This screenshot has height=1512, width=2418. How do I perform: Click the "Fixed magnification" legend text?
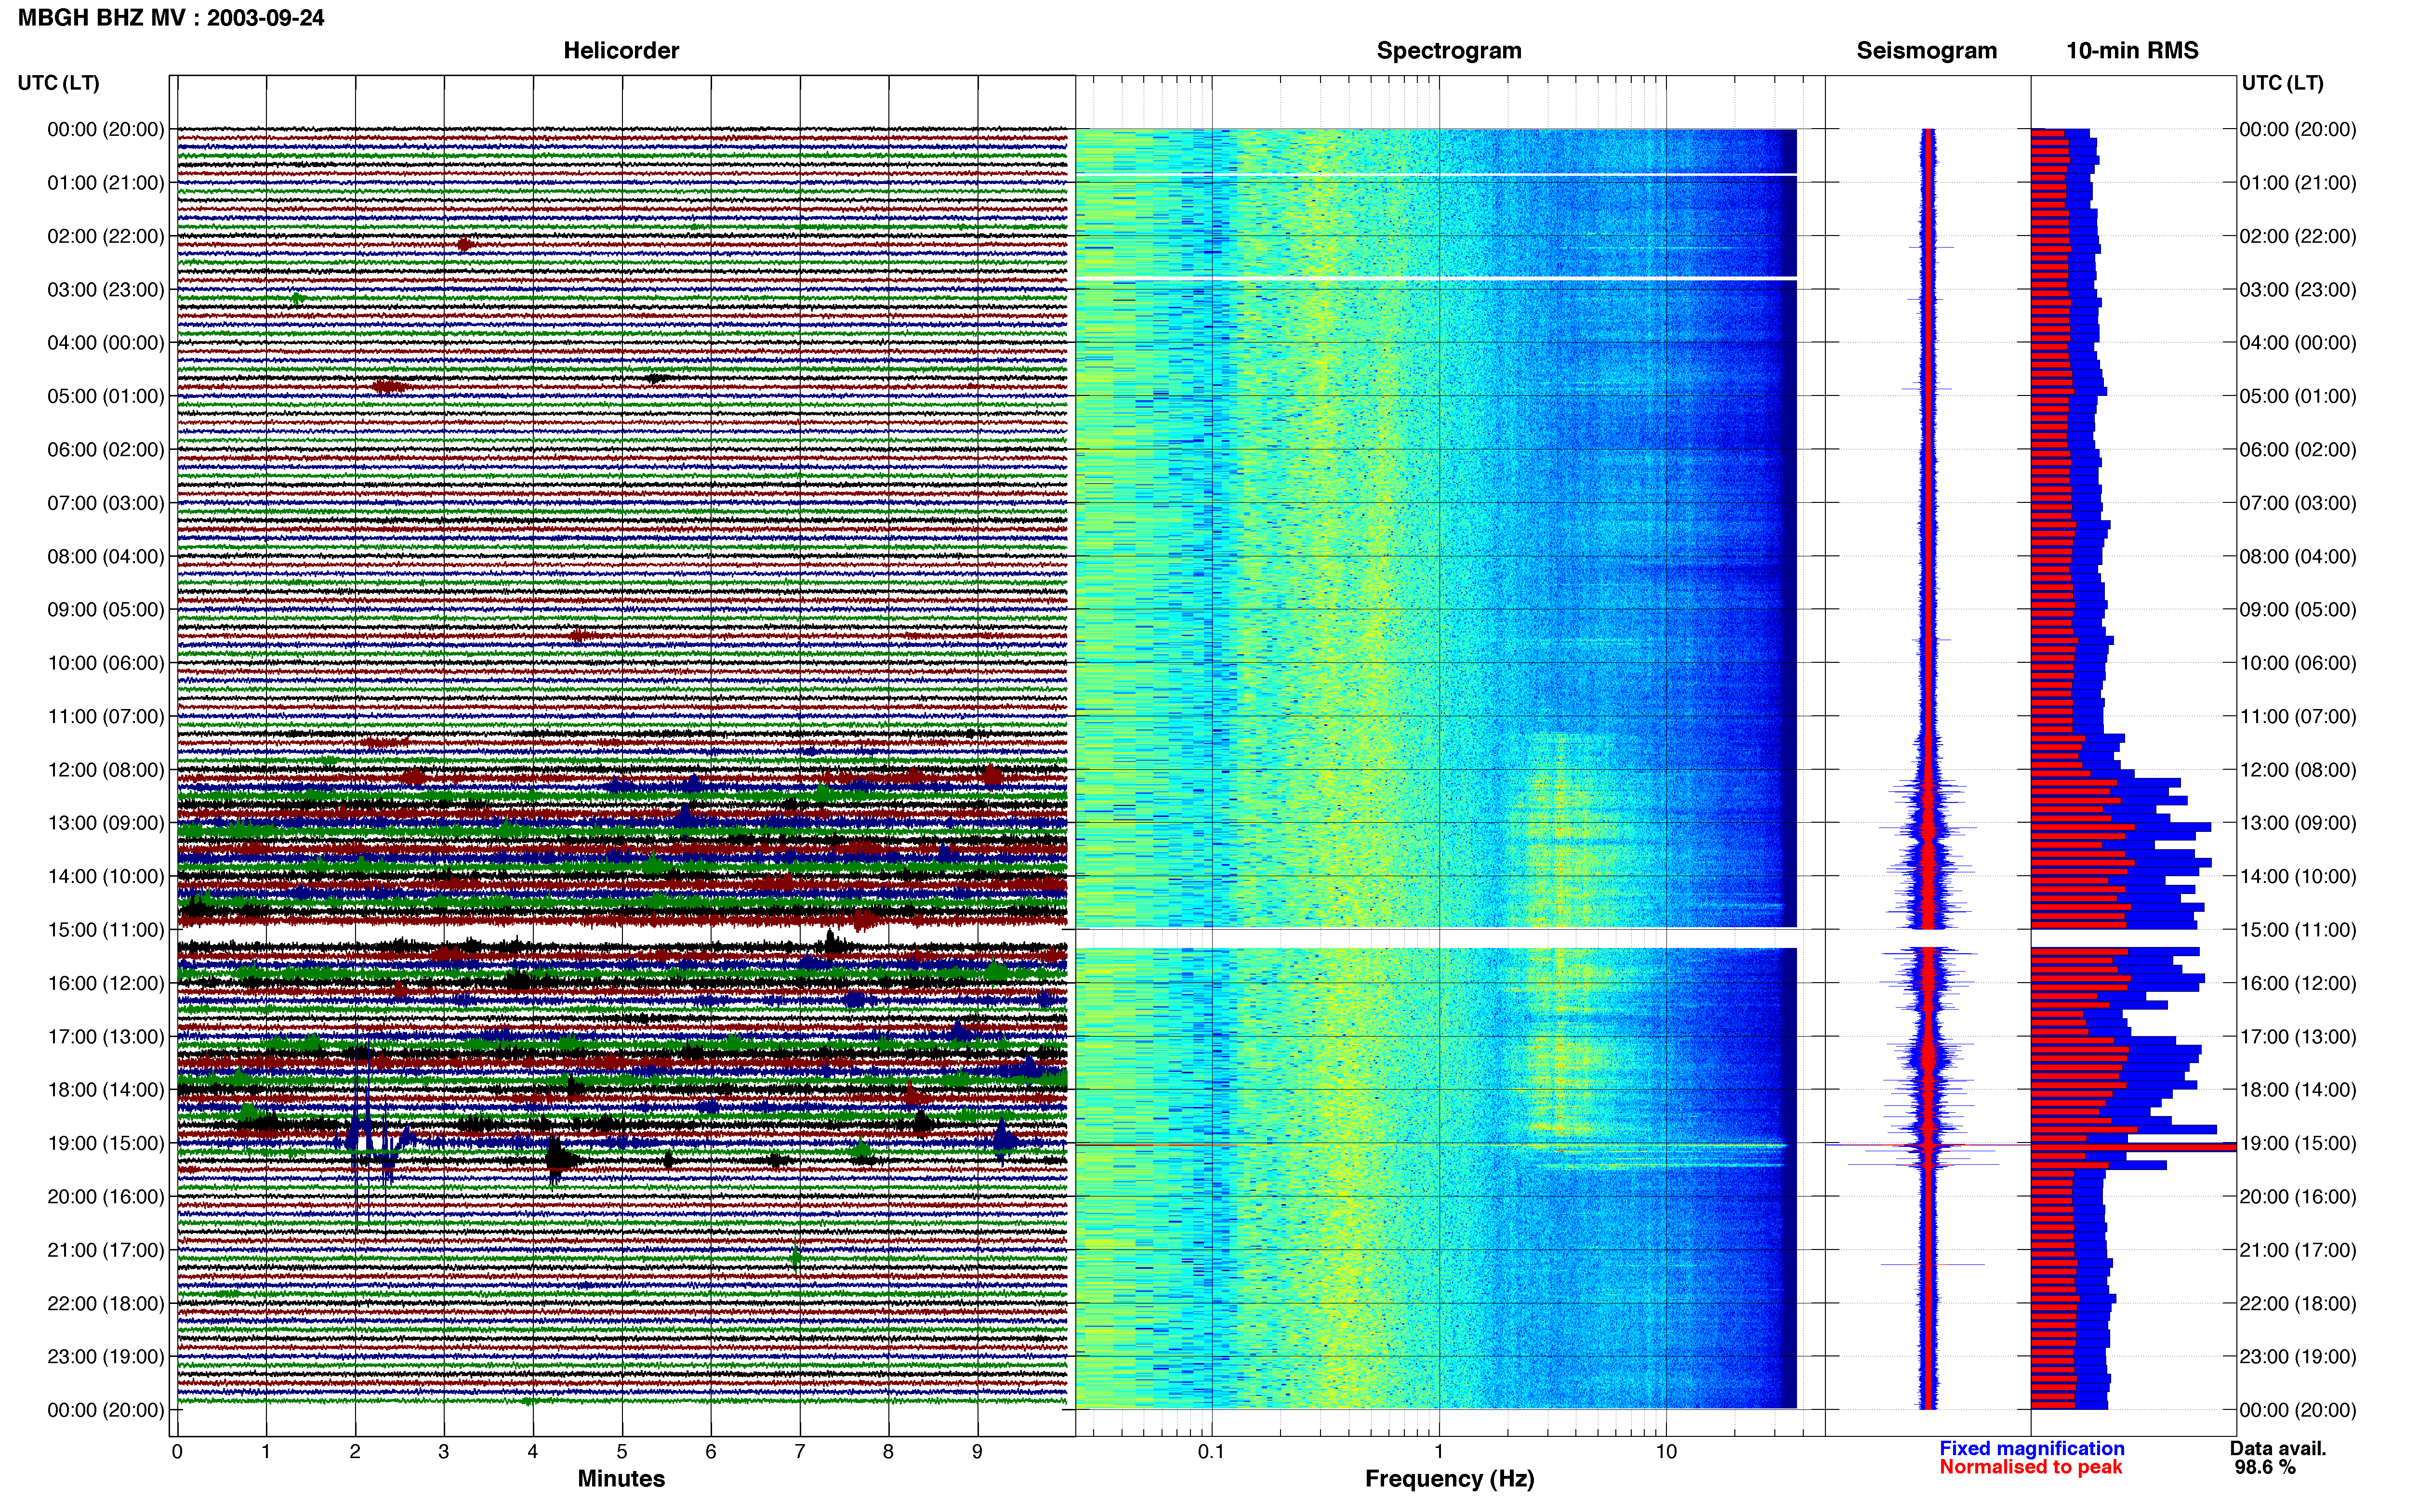coord(2031,1448)
